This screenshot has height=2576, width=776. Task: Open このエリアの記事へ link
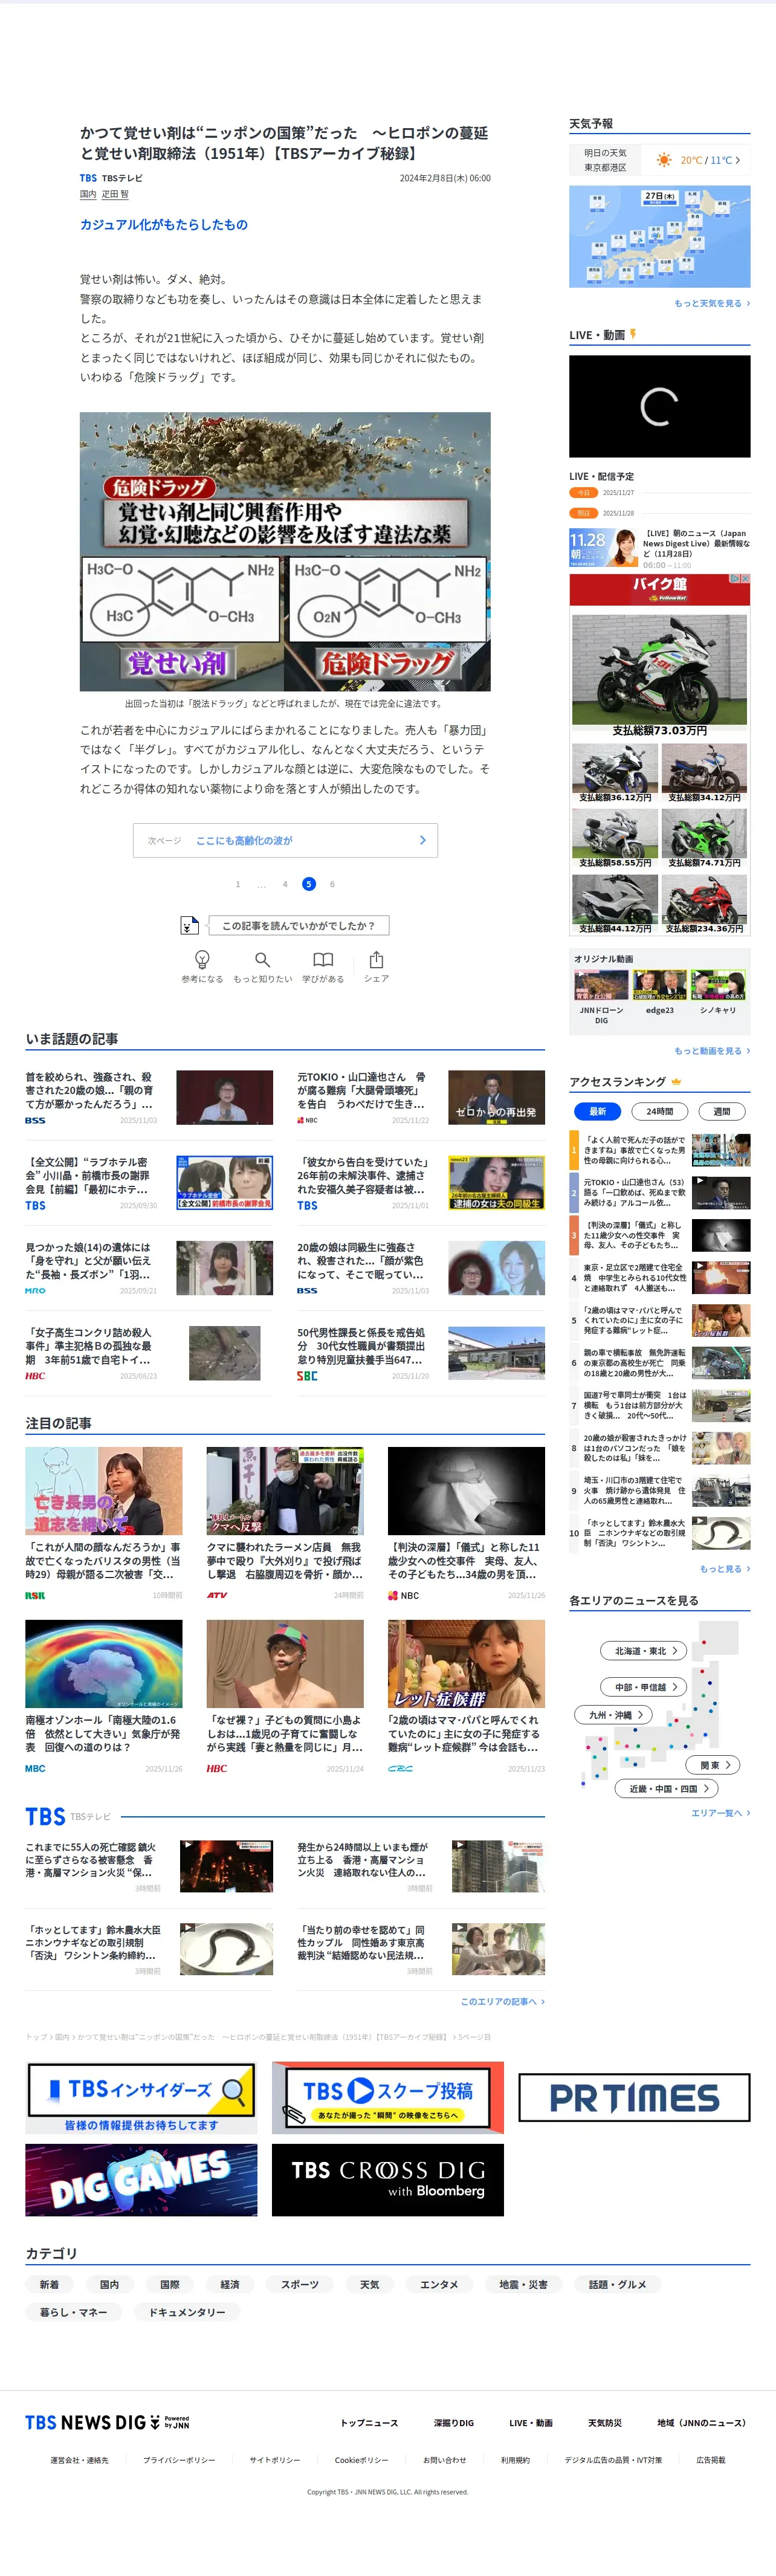[502, 2001]
